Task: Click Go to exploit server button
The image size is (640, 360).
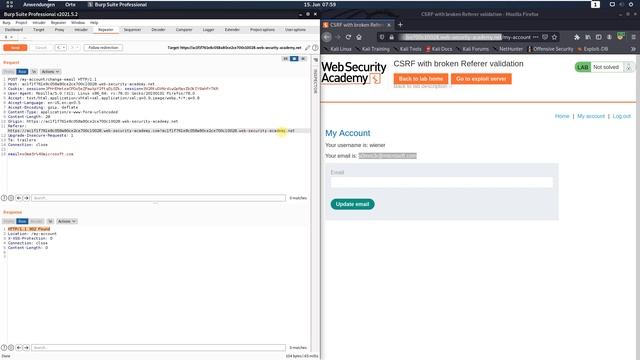Action: (481, 79)
